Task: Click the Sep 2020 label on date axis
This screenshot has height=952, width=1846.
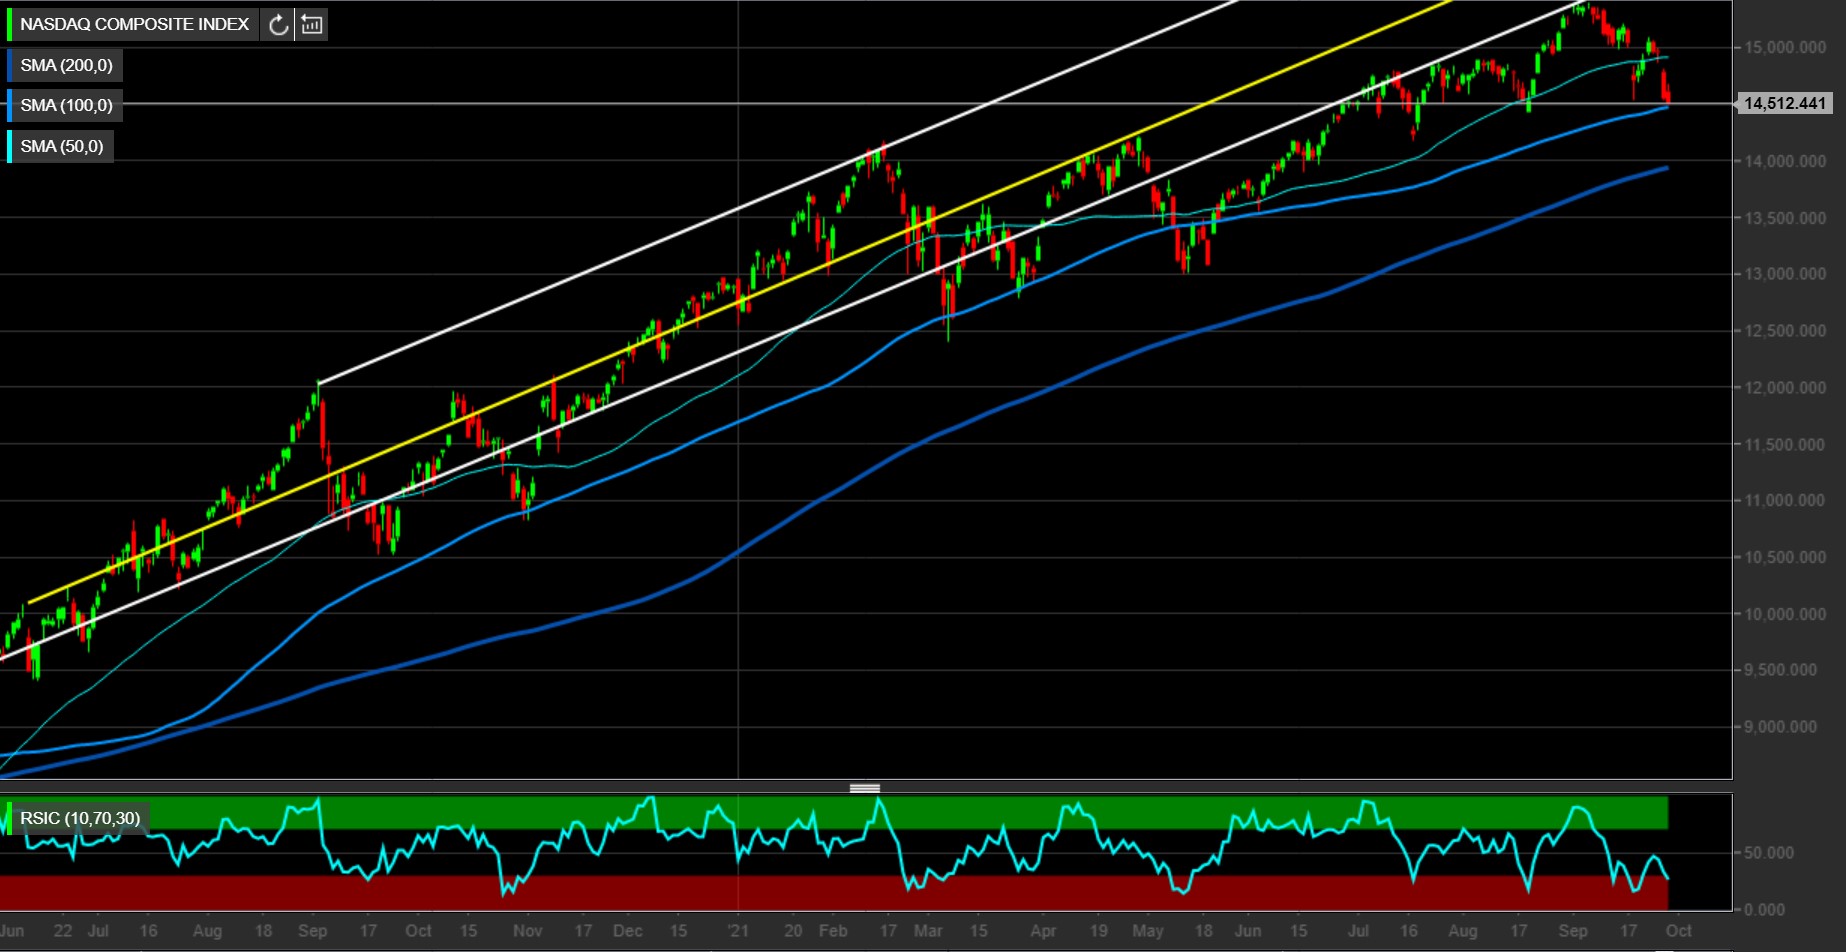Action: point(312,931)
